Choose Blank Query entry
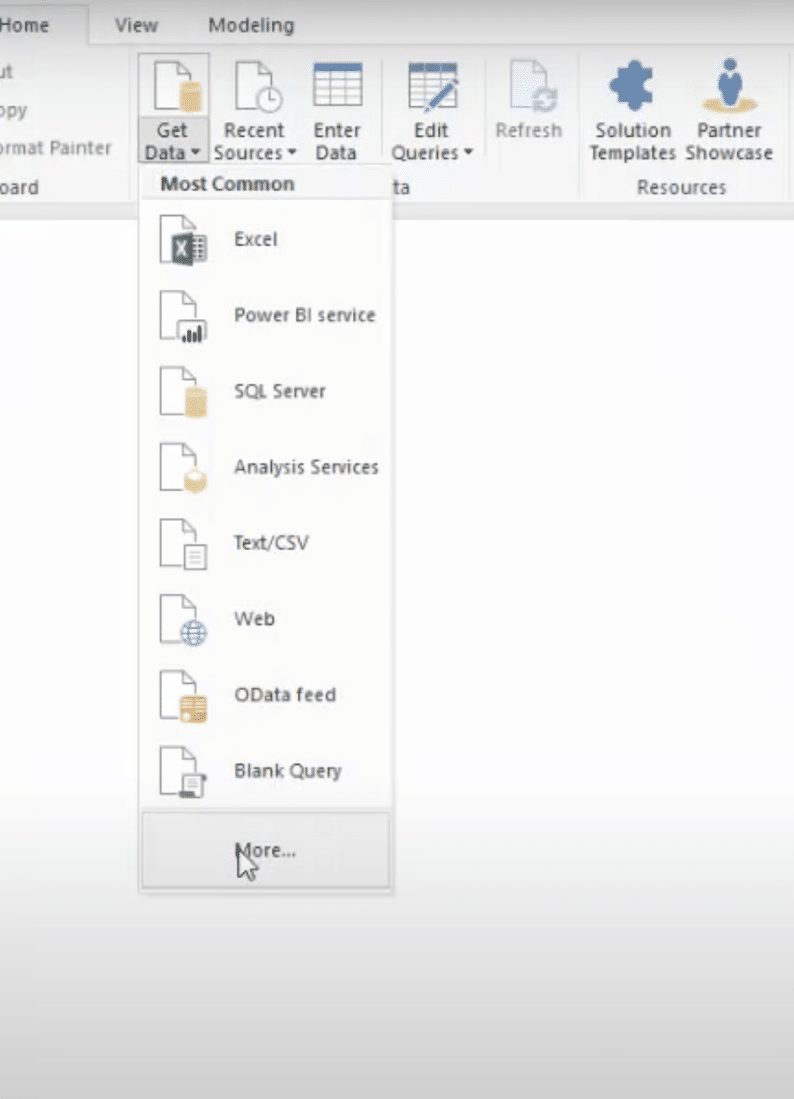The height and width of the screenshot is (1099, 794). 266,771
